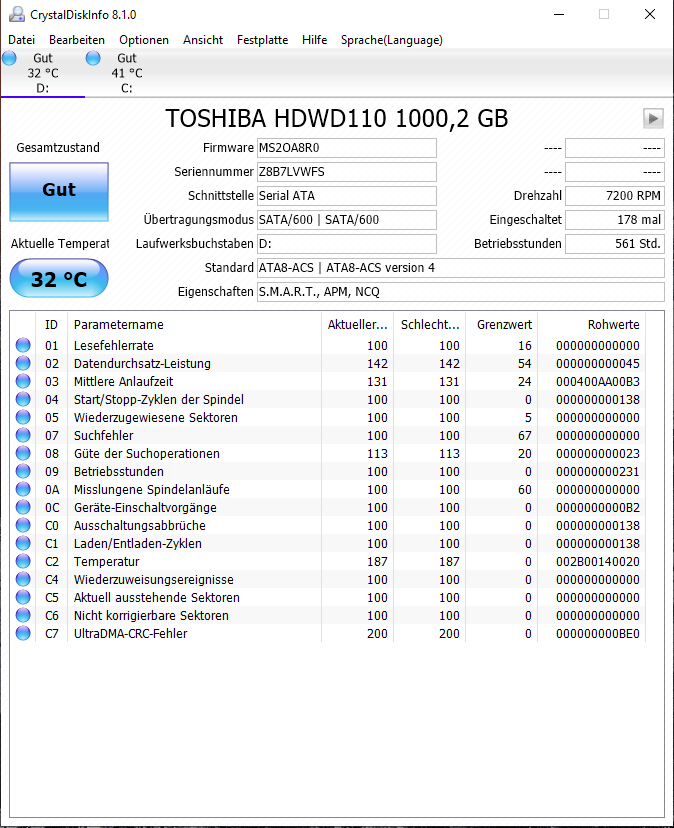Select the Temperatur parameter name
674x828 pixels.
click(106, 561)
